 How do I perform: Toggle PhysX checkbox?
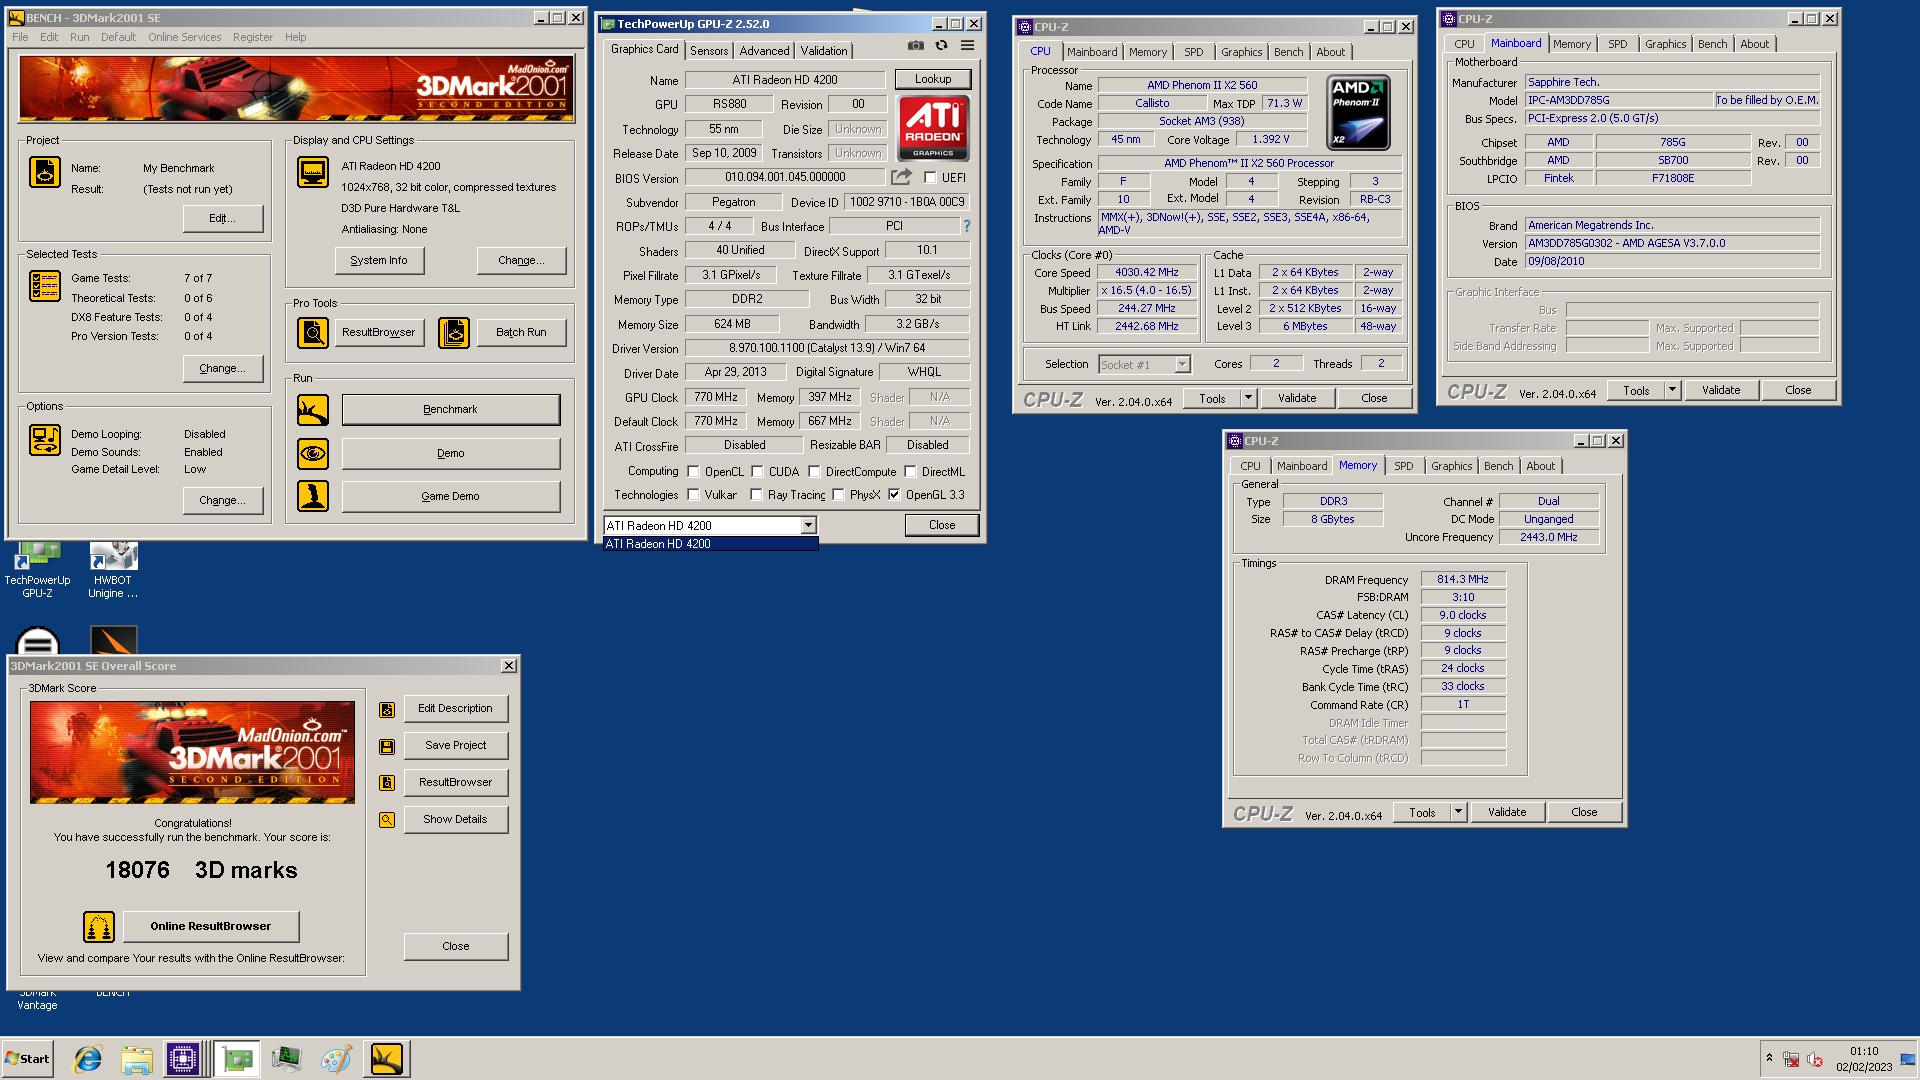838,495
